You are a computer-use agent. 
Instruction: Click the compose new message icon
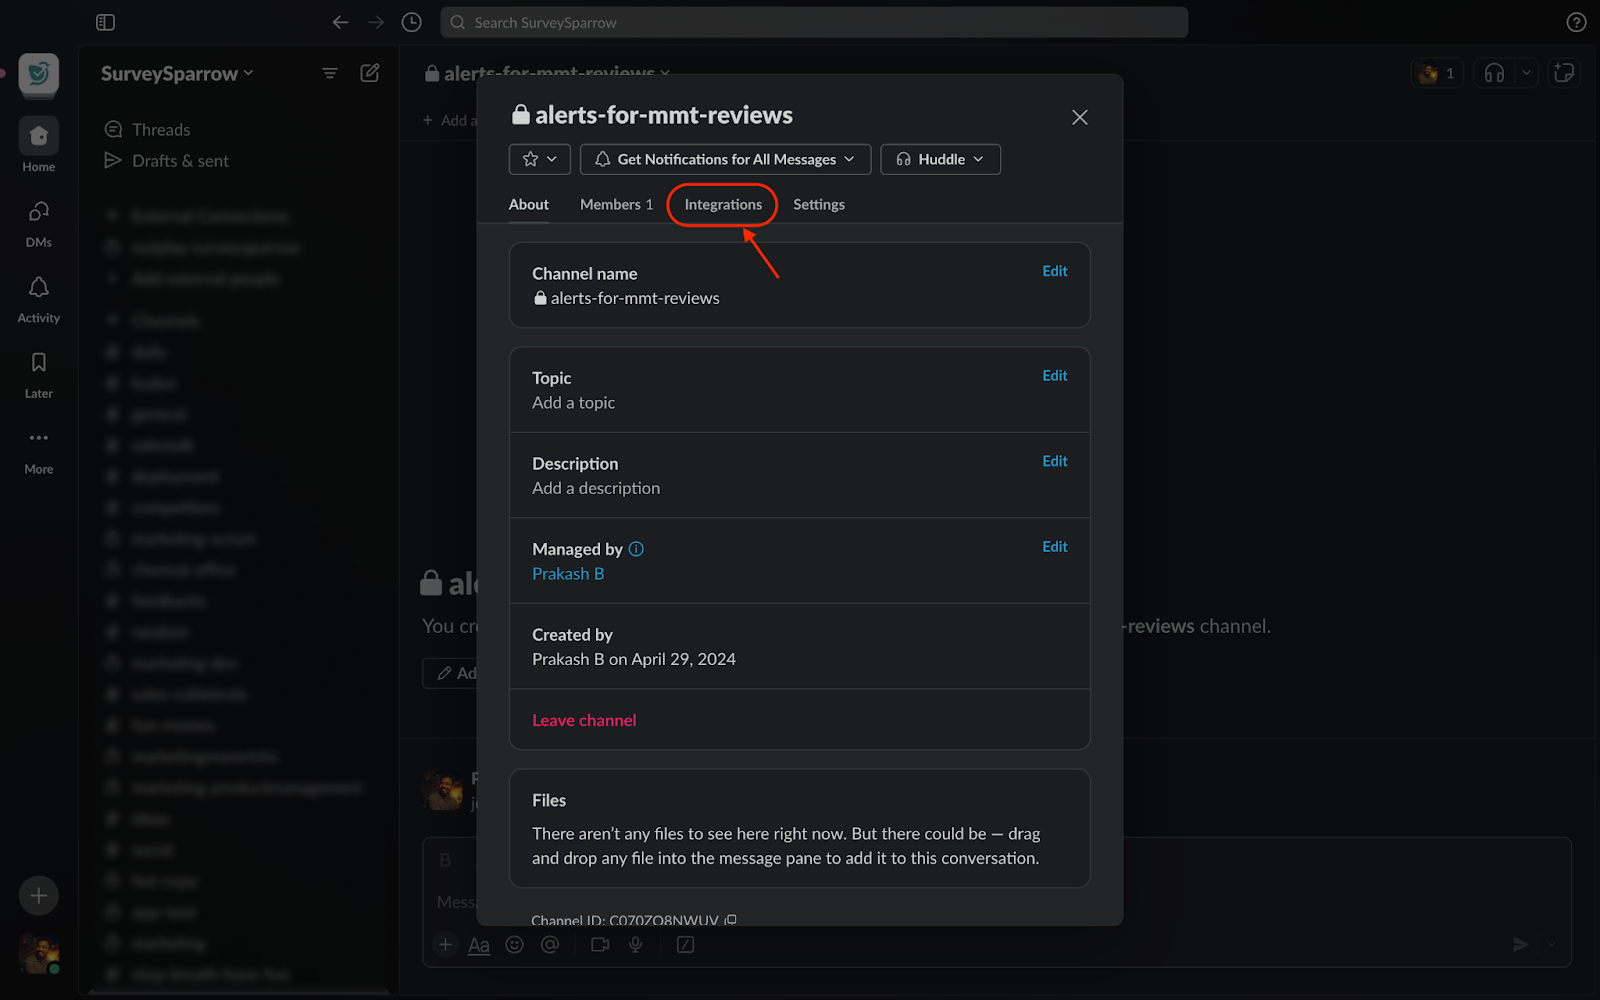tap(370, 73)
